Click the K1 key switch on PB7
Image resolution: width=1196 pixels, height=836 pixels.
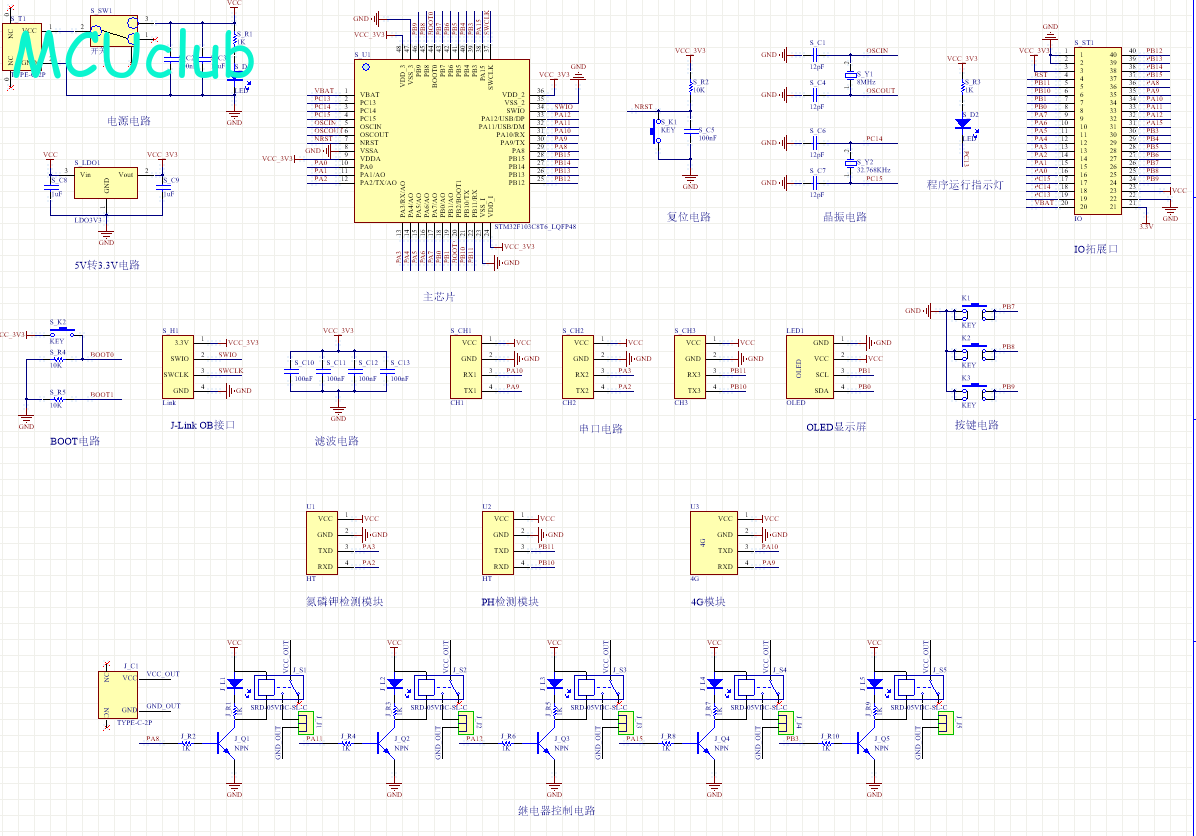click(976, 312)
